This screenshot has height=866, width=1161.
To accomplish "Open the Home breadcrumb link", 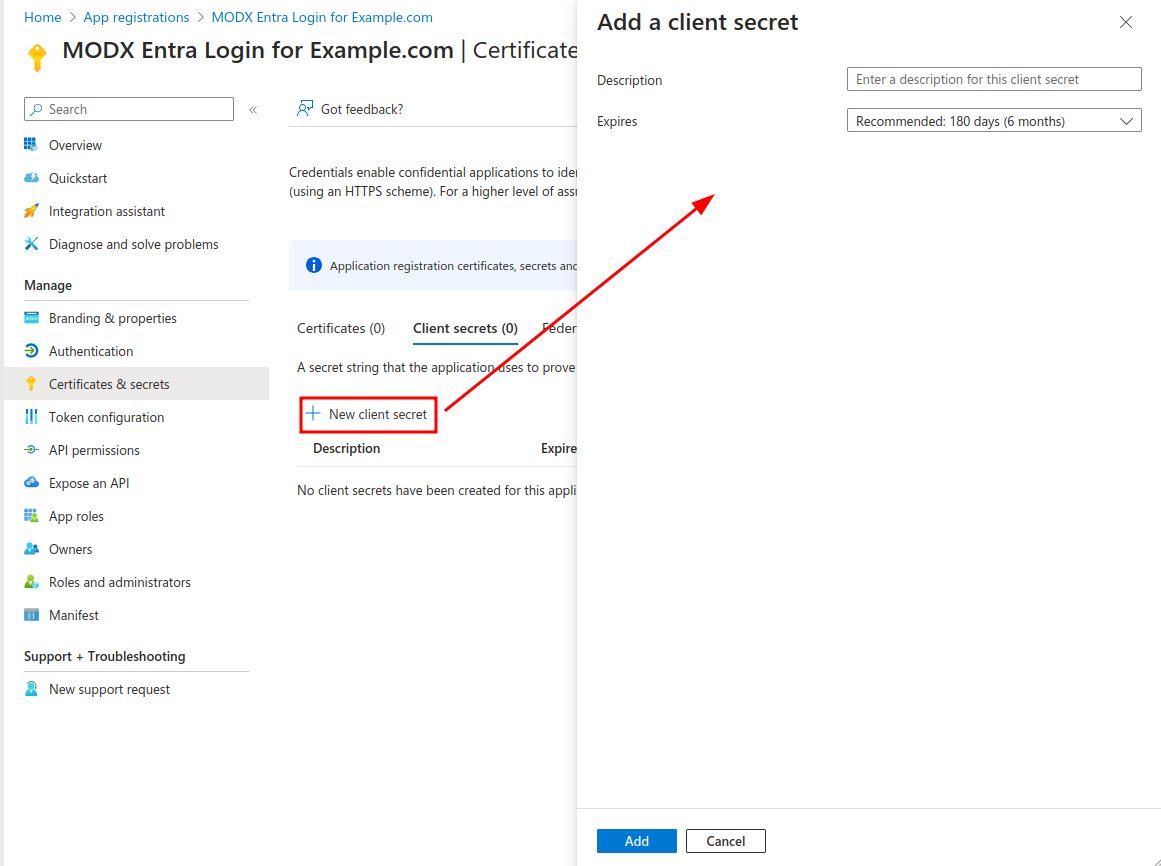I will 42,17.
